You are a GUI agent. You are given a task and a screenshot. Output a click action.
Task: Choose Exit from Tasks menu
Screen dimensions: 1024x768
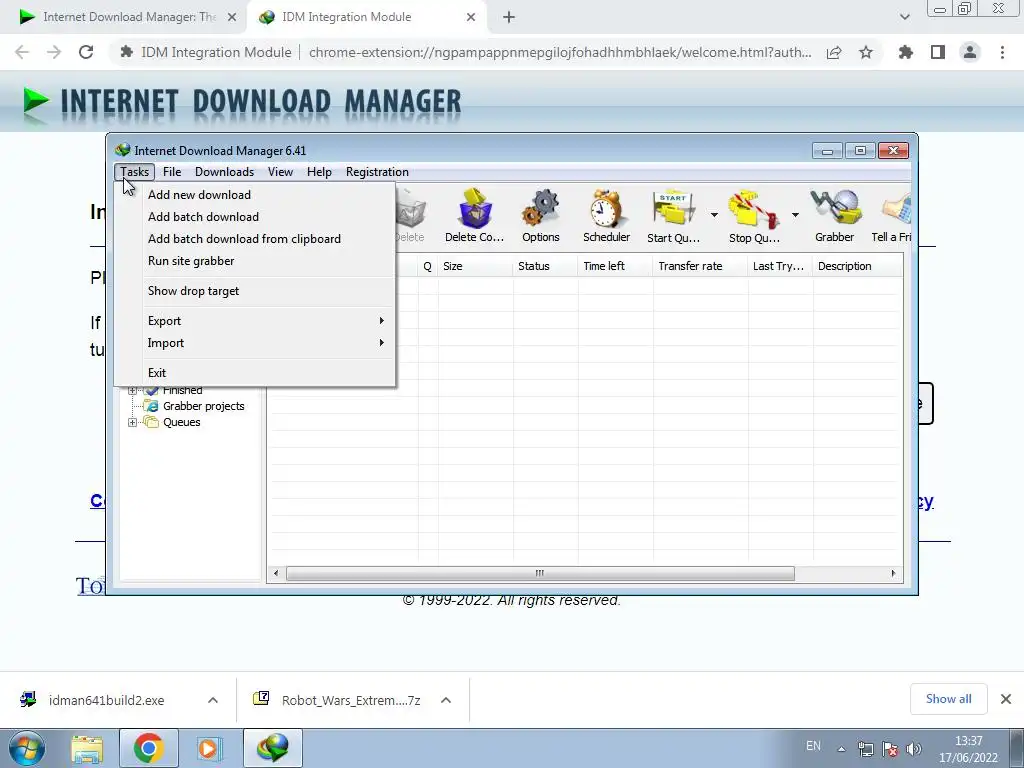click(x=268, y=373)
